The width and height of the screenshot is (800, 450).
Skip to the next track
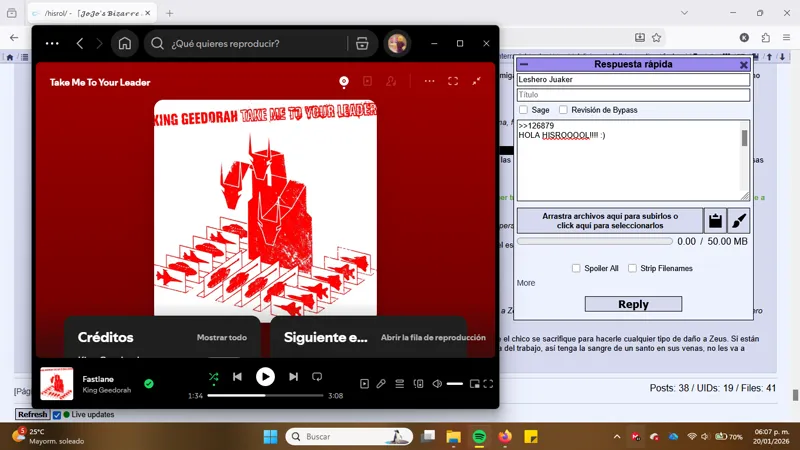pos(293,377)
